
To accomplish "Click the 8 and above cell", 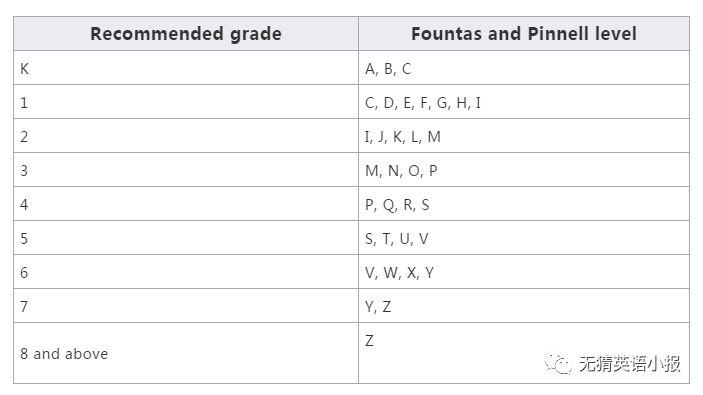I will [x=186, y=353].
